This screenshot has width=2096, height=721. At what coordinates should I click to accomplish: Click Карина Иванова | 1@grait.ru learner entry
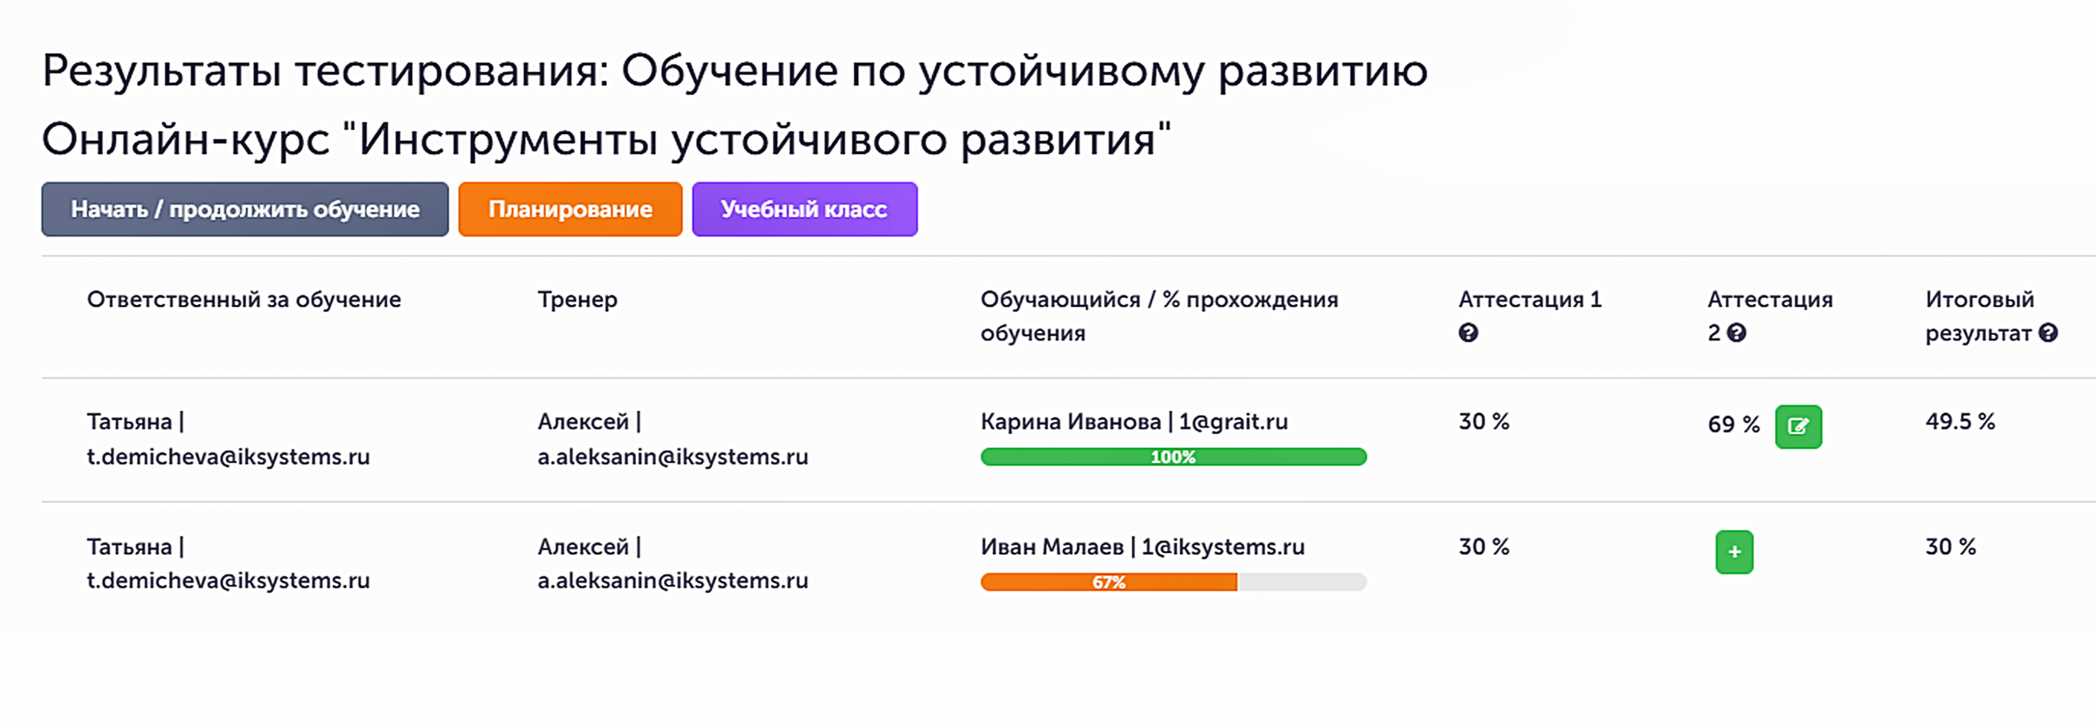coord(1134,422)
